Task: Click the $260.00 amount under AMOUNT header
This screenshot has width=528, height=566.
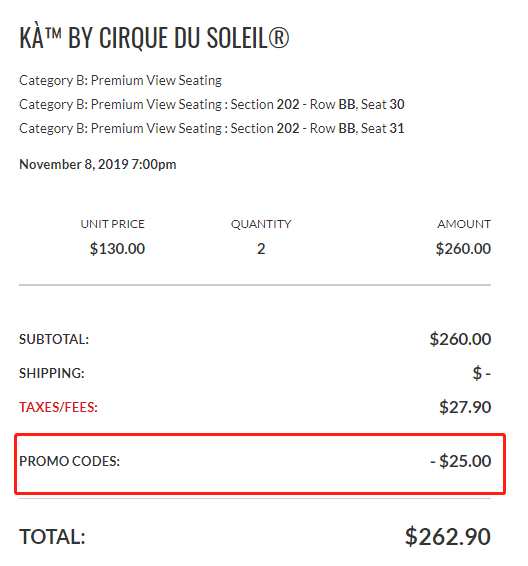Action: [x=463, y=249]
